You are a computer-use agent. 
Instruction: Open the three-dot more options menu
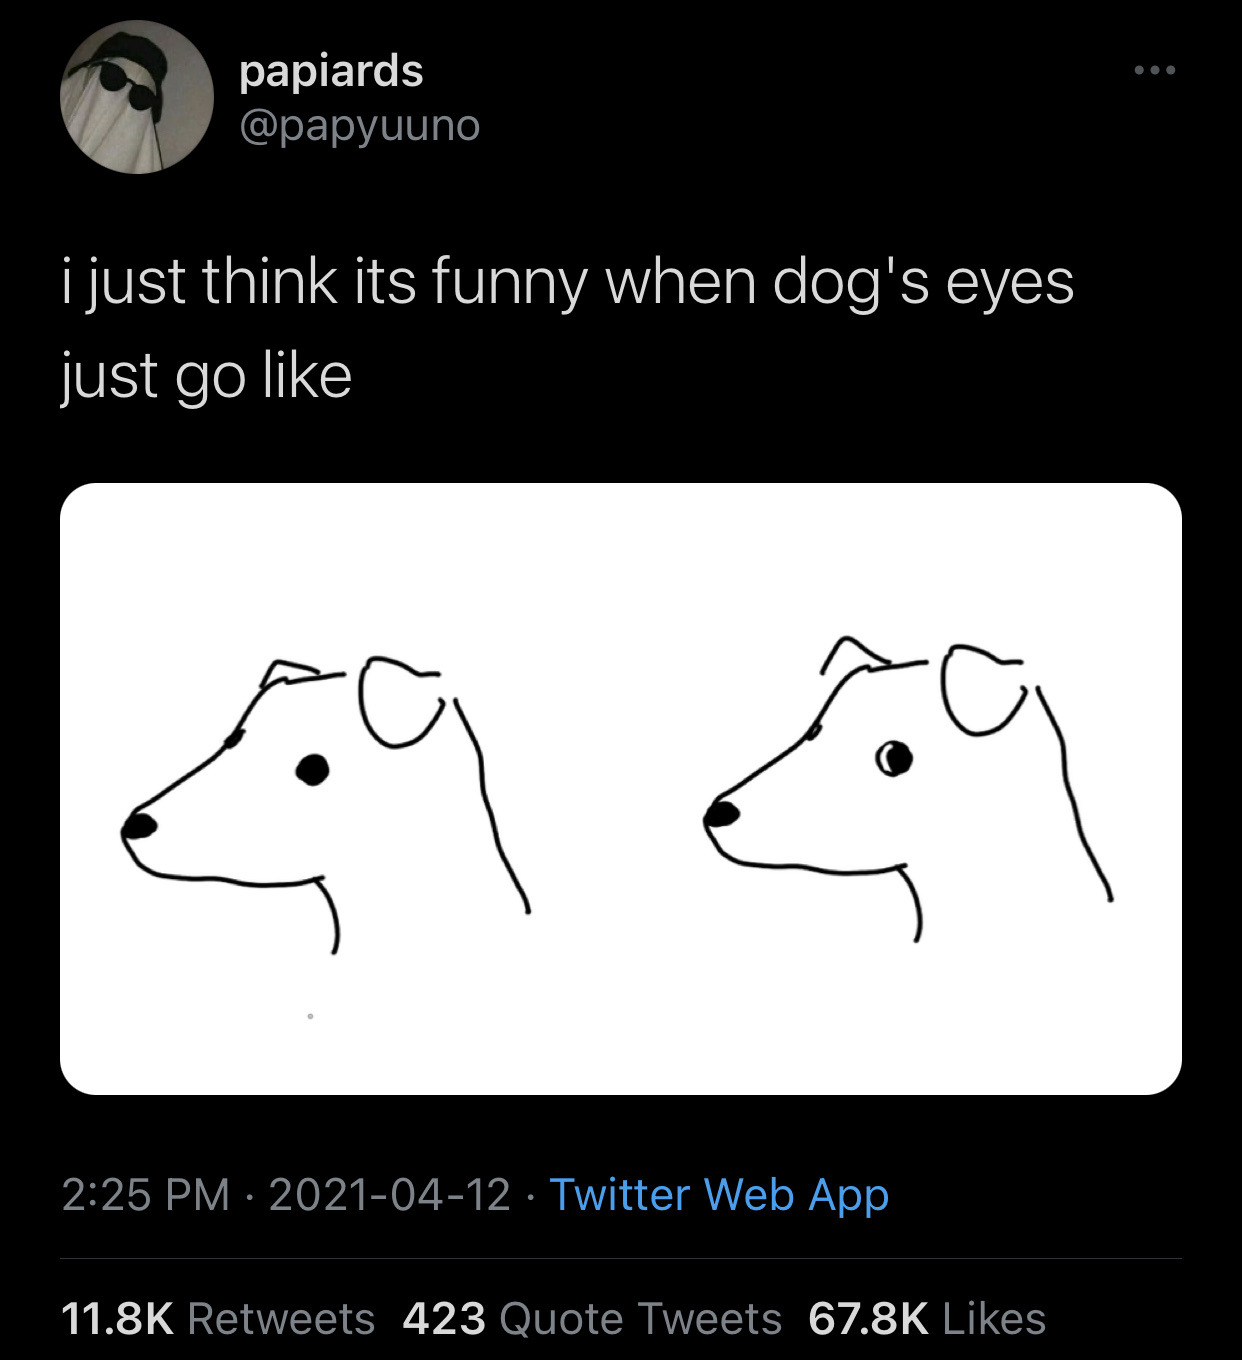[1154, 70]
